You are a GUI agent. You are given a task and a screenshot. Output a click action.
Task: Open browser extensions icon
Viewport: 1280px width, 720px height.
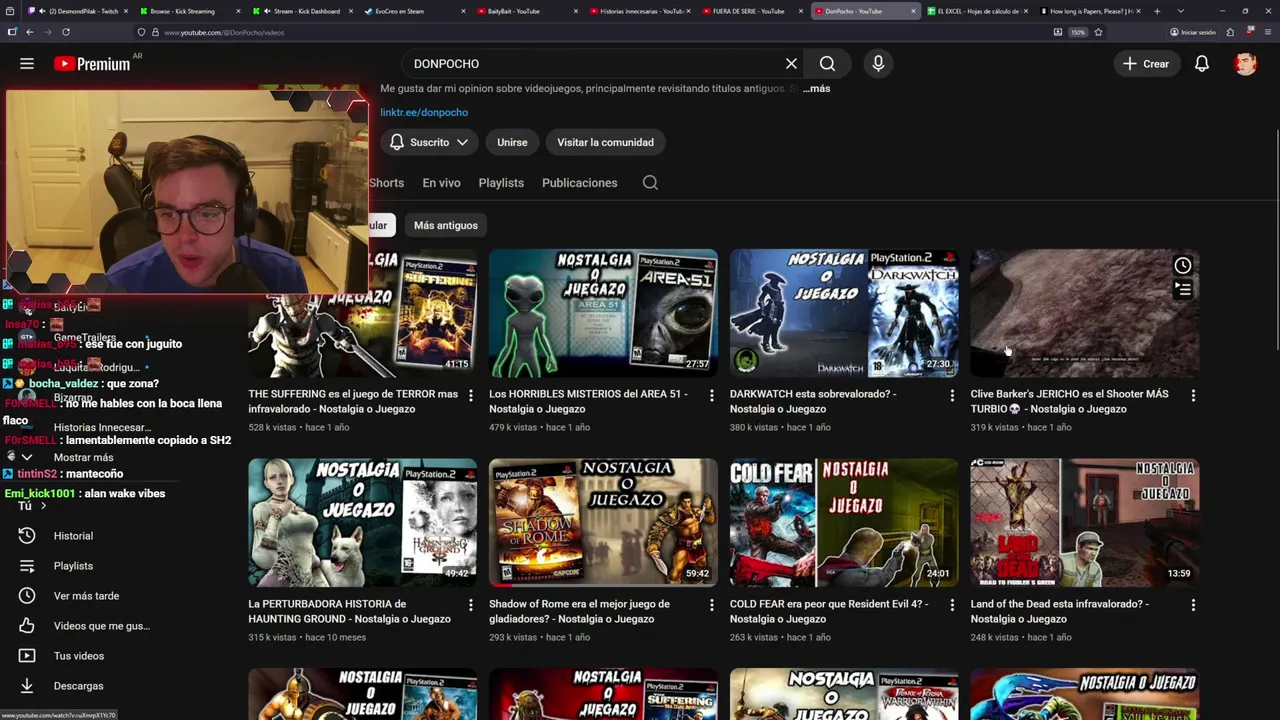pos(1232,32)
